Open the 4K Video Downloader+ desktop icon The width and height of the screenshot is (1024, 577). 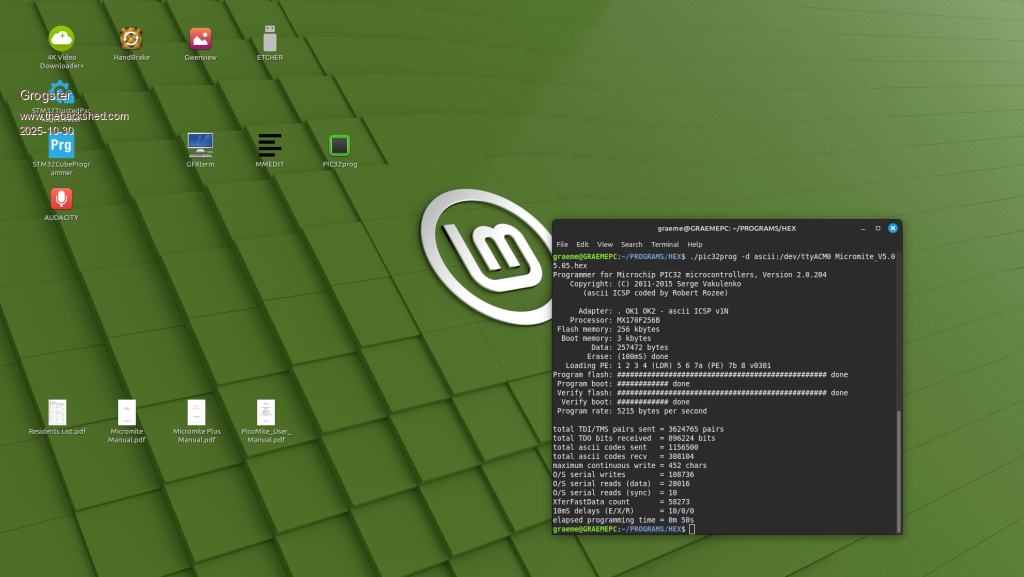coord(61,39)
